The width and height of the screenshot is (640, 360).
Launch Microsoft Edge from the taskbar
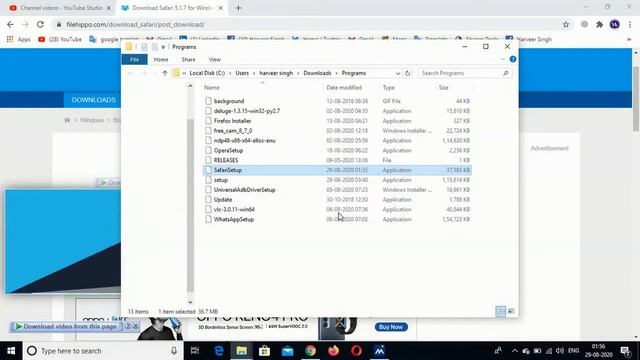219,351
